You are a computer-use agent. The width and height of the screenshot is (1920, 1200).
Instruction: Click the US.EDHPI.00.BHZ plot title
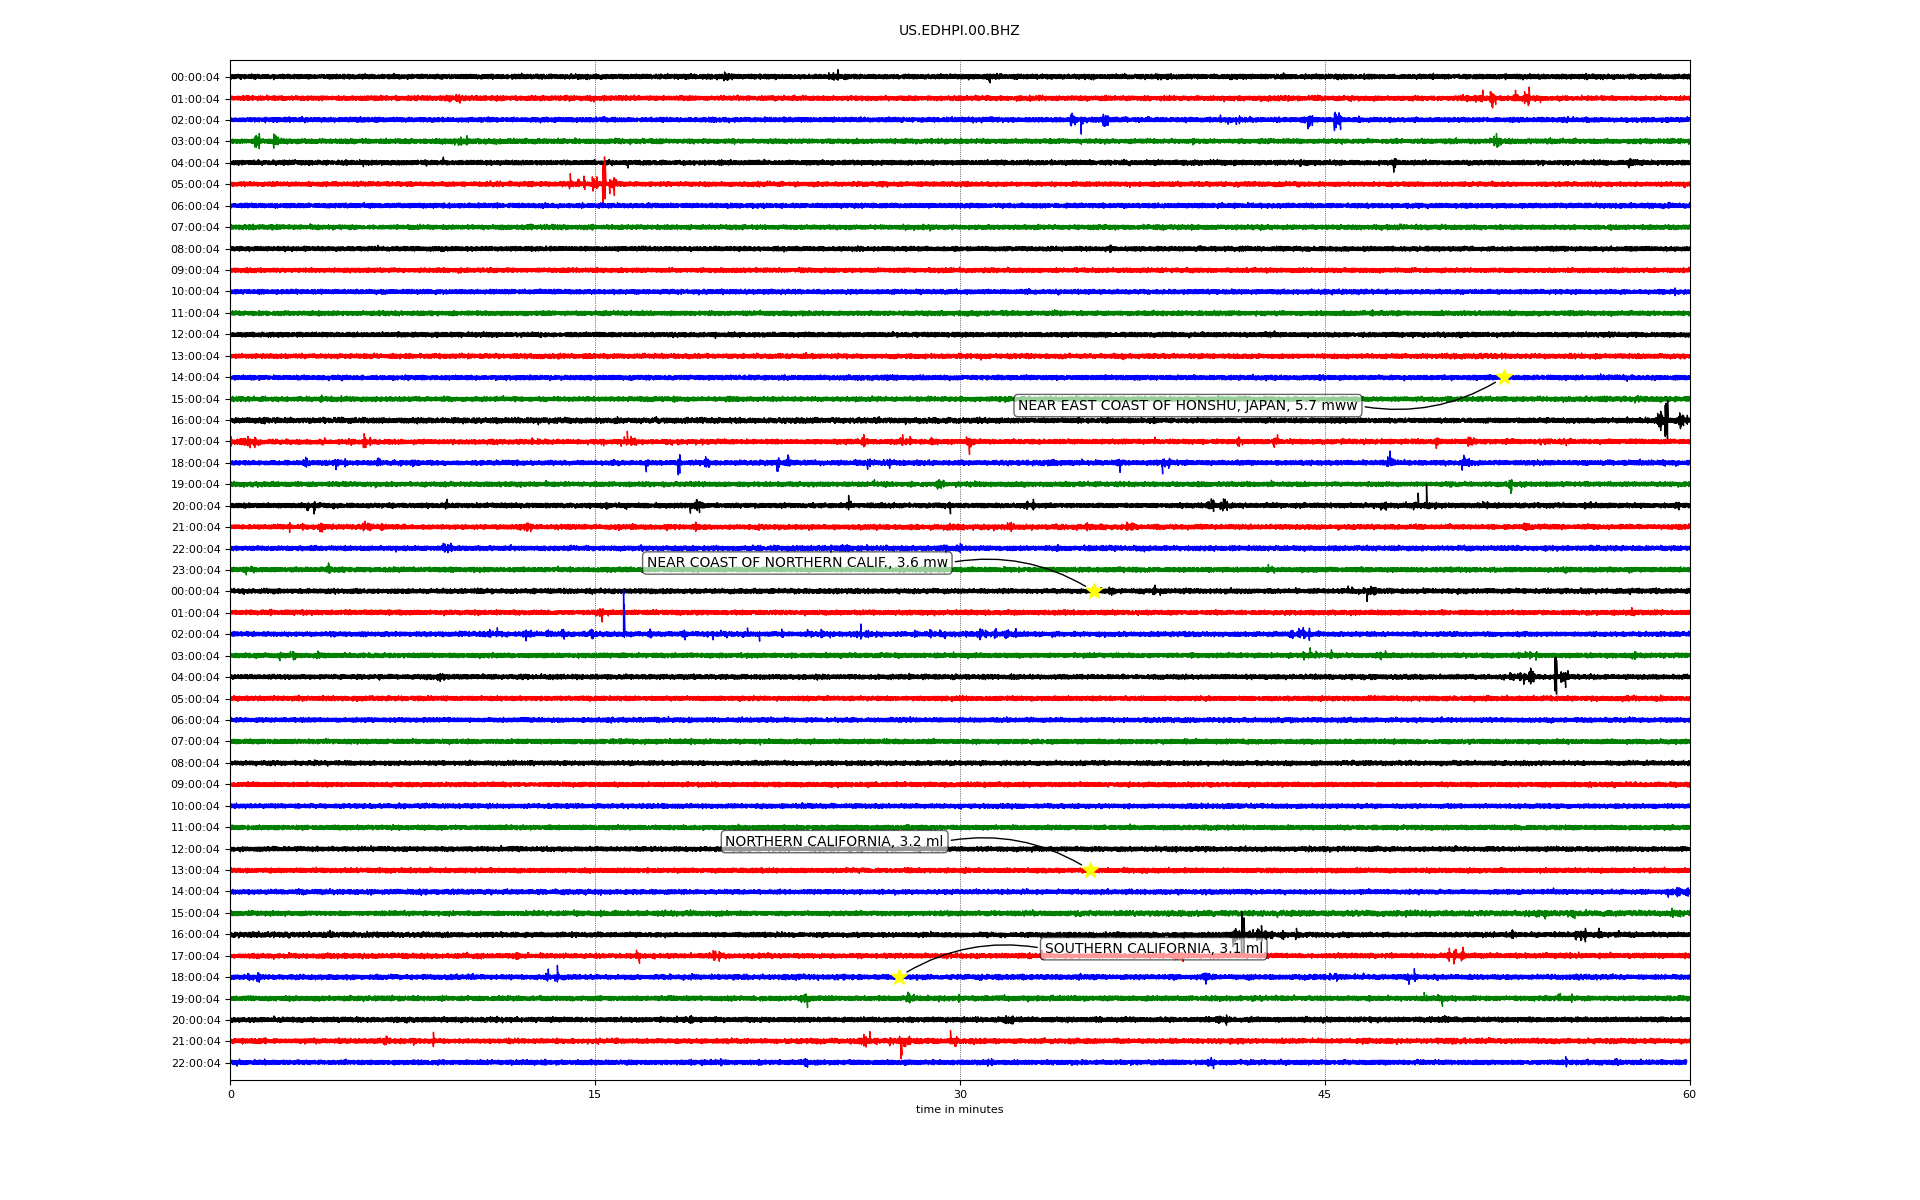[x=959, y=31]
